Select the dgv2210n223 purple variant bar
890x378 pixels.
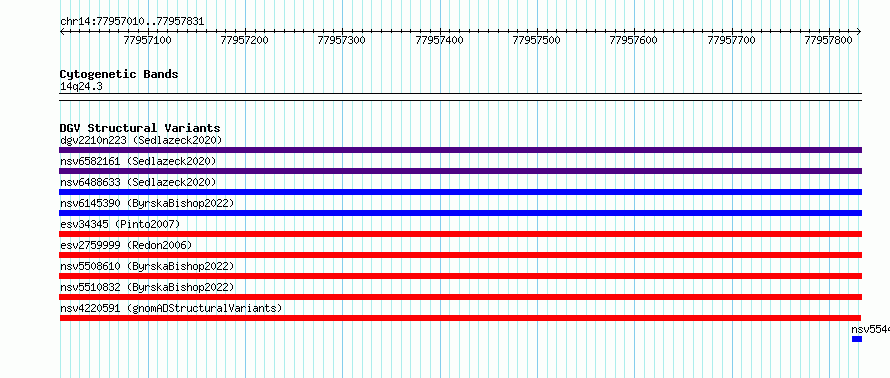[x=460, y=150]
